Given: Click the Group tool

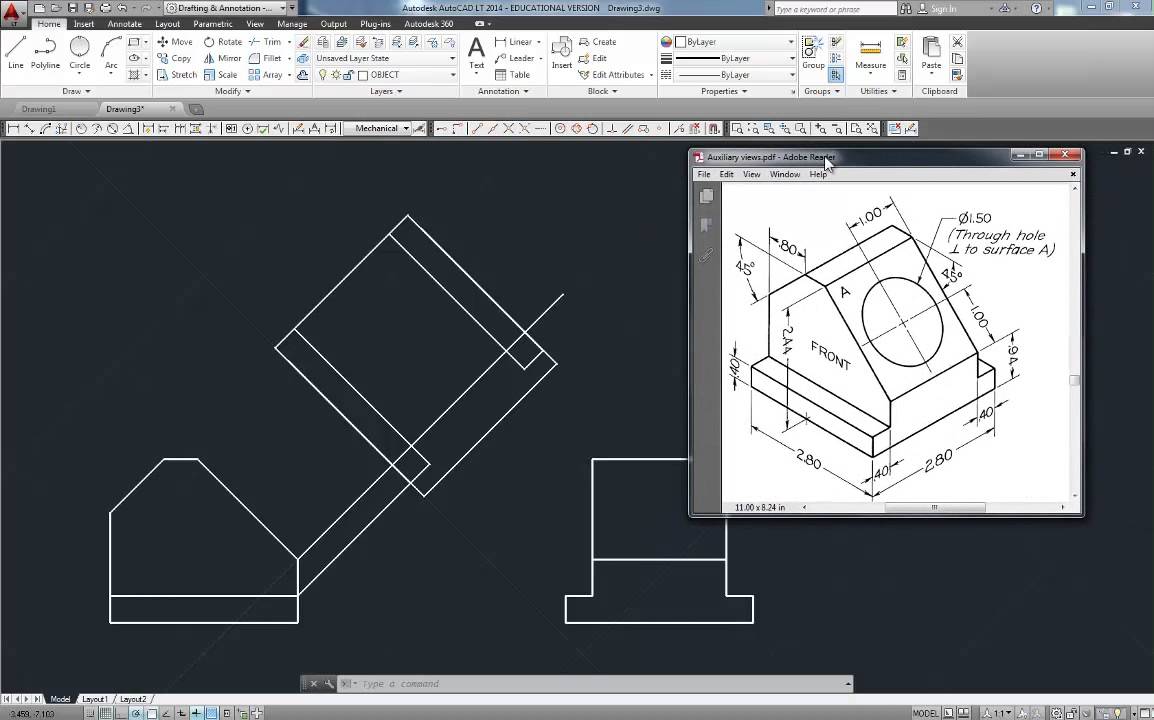Looking at the screenshot, I should click(x=813, y=52).
